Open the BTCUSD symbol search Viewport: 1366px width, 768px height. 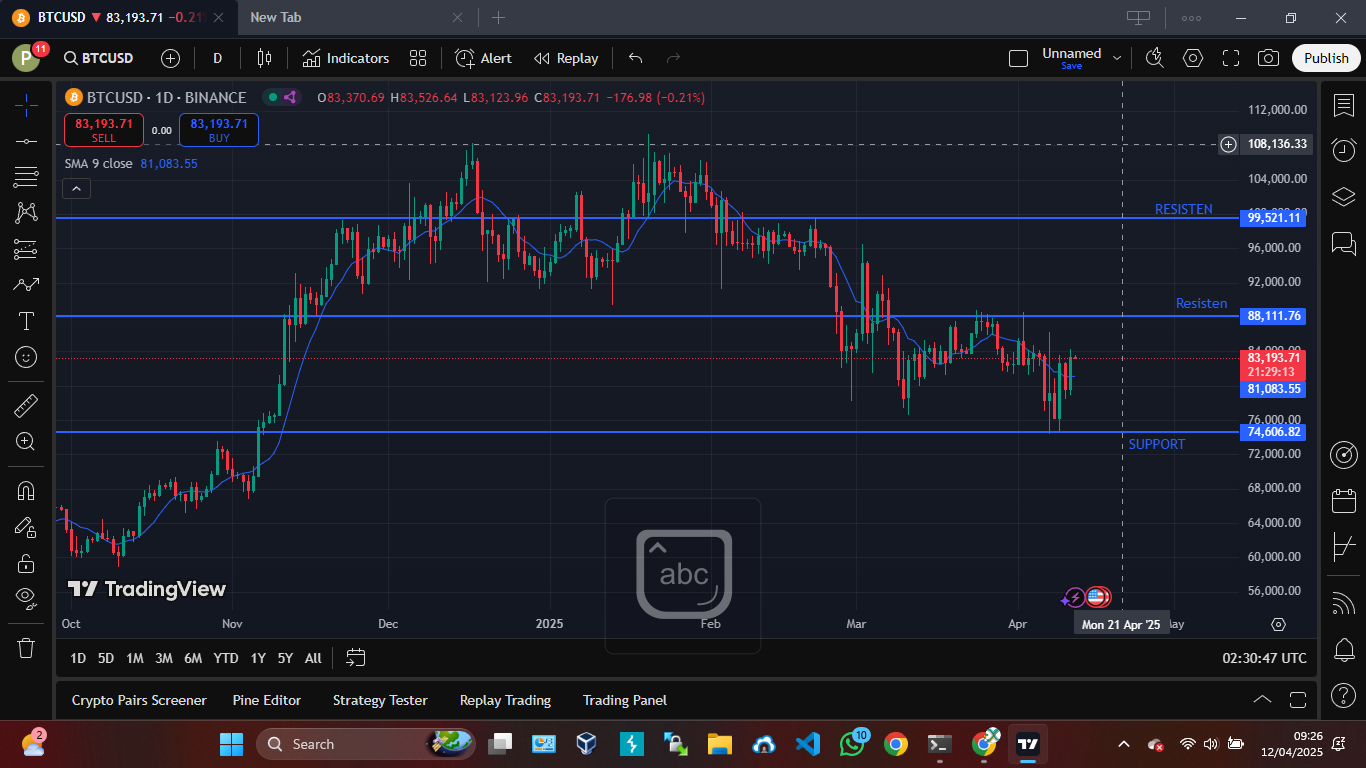(x=97, y=58)
